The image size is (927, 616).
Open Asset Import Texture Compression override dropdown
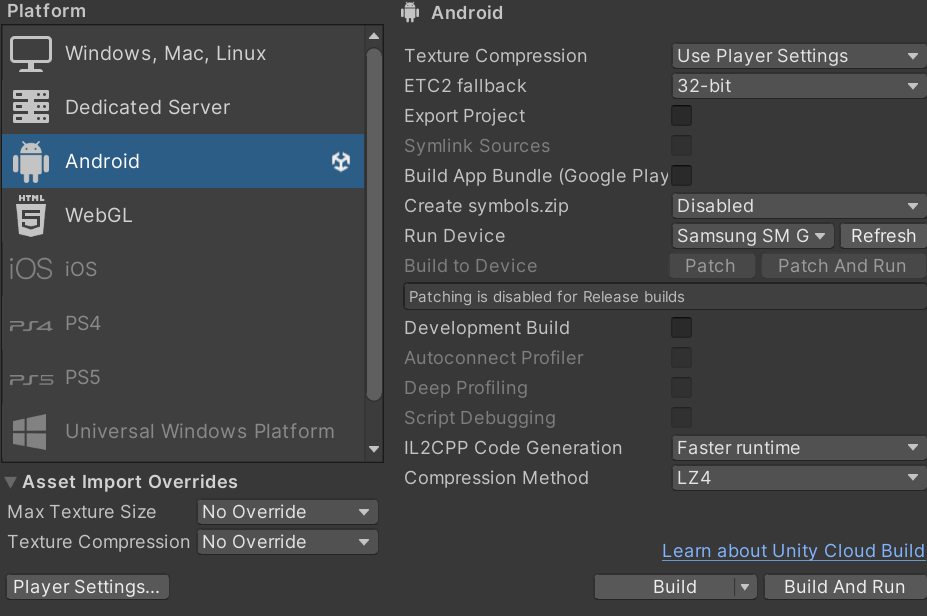click(x=287, y=542)
